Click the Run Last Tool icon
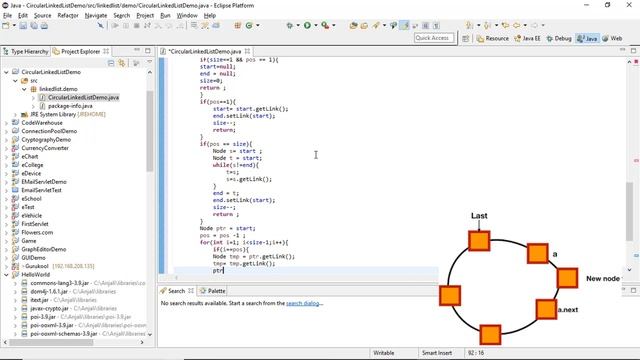 325,25
